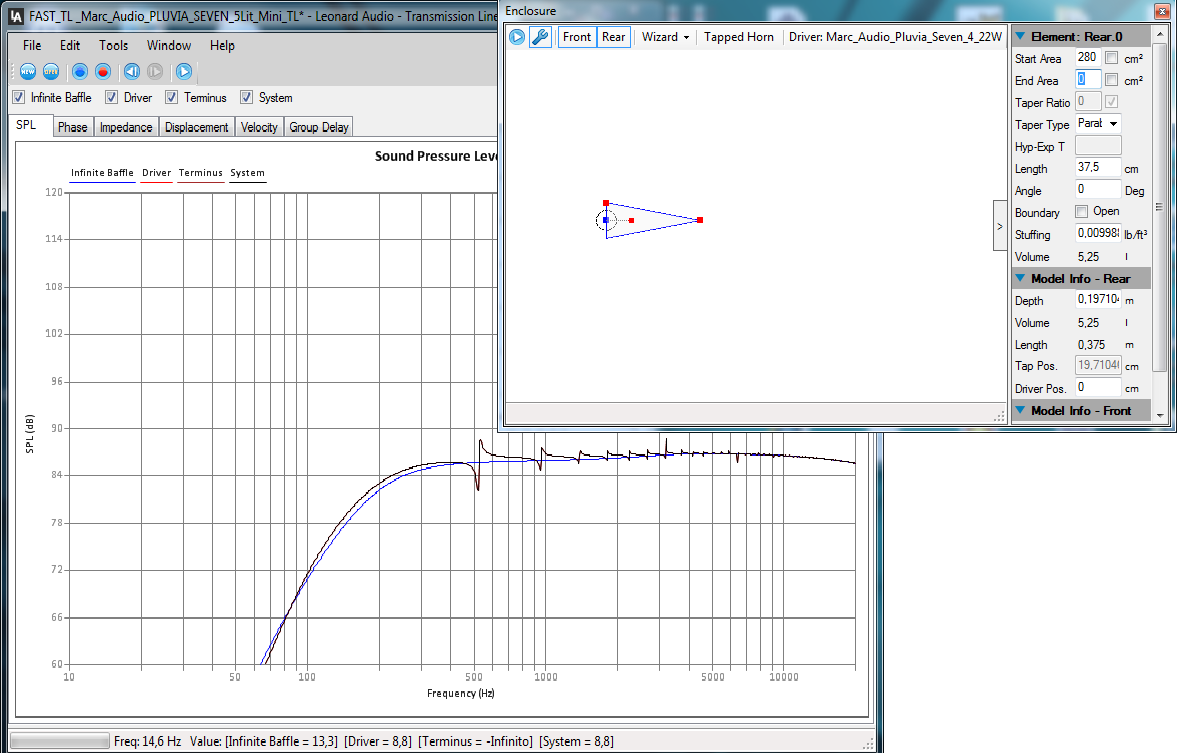This screenshot has height=753, width=1177.
Task: Click the Infinite Baffle legend entry
Action: click(102, 173)
